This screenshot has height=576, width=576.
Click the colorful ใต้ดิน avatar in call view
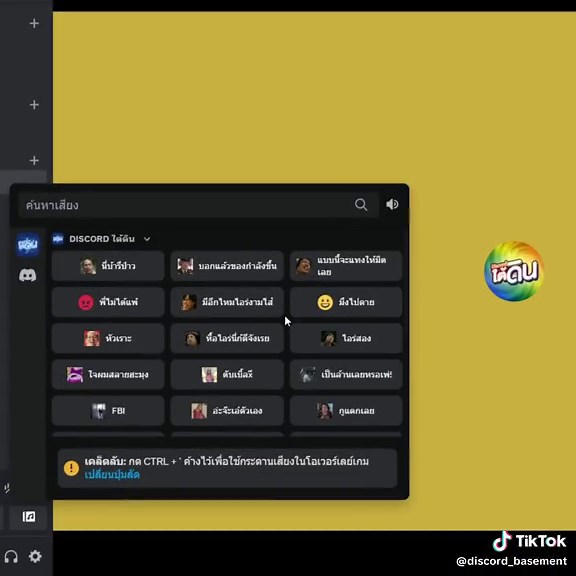(x=514, y=271)
